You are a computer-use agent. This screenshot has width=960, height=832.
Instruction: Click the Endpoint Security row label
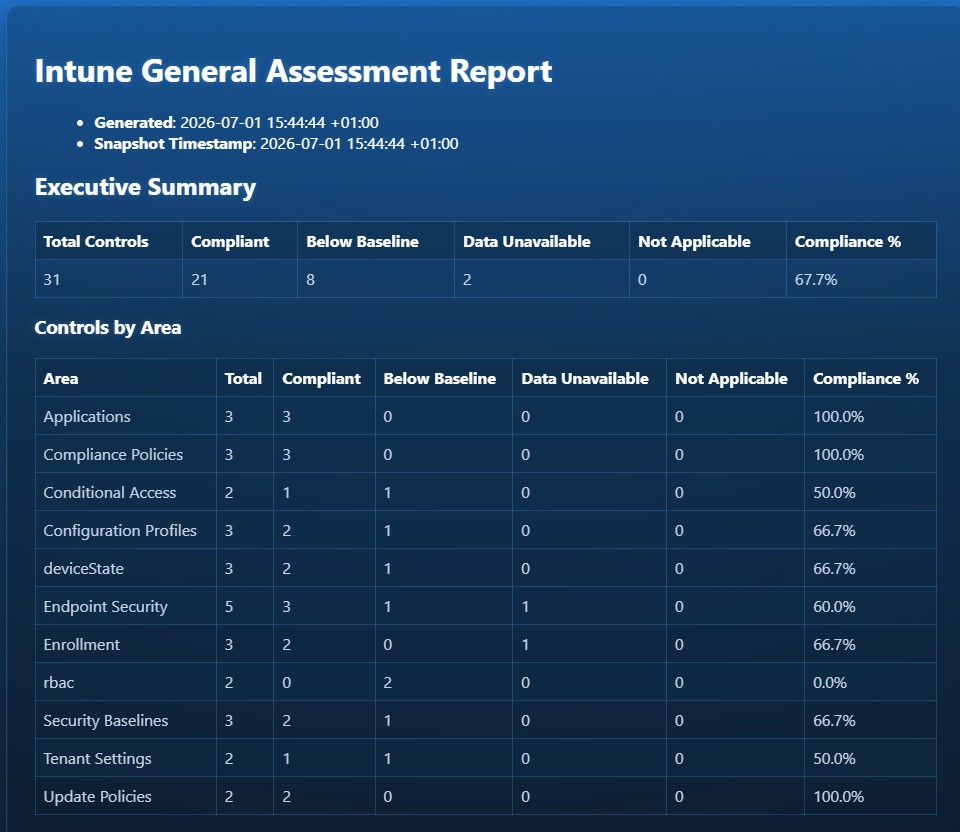105,607
